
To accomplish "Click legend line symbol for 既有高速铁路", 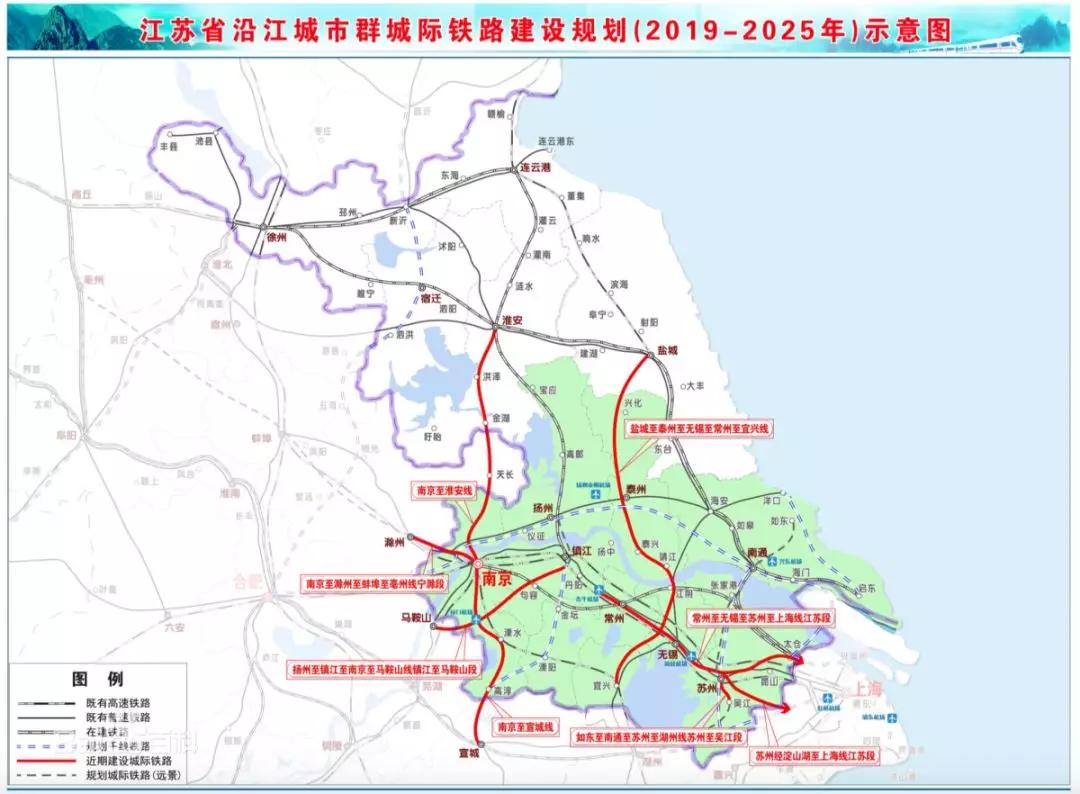I will pyautogui.click(x=46, y=703).
